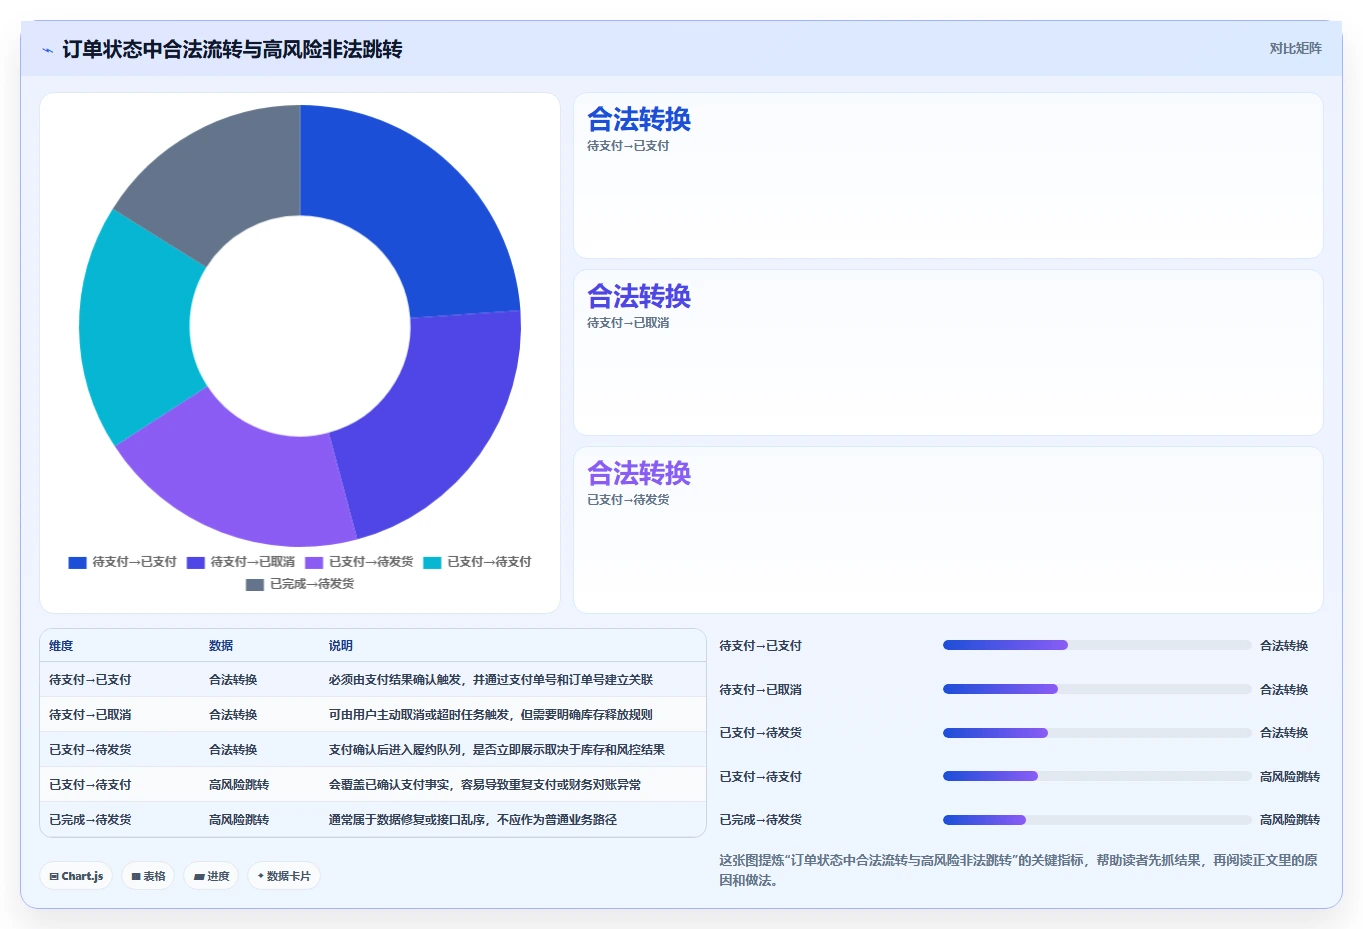Click the 待支付→已支付 progress bar
The image size is (1363, 929).
[x=1097, y=646]
